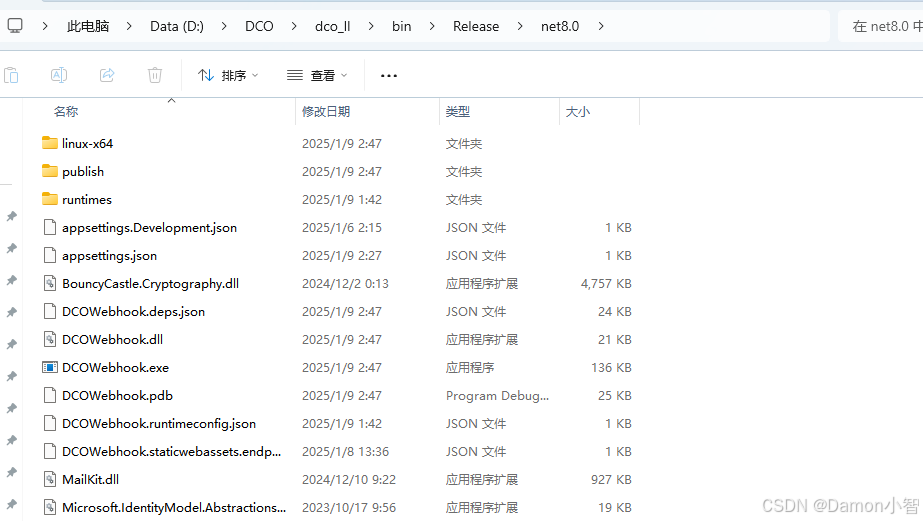Click the Delete trash icon in toolbar
Viewport: 923px width, 521px height.
coord(155,75)
